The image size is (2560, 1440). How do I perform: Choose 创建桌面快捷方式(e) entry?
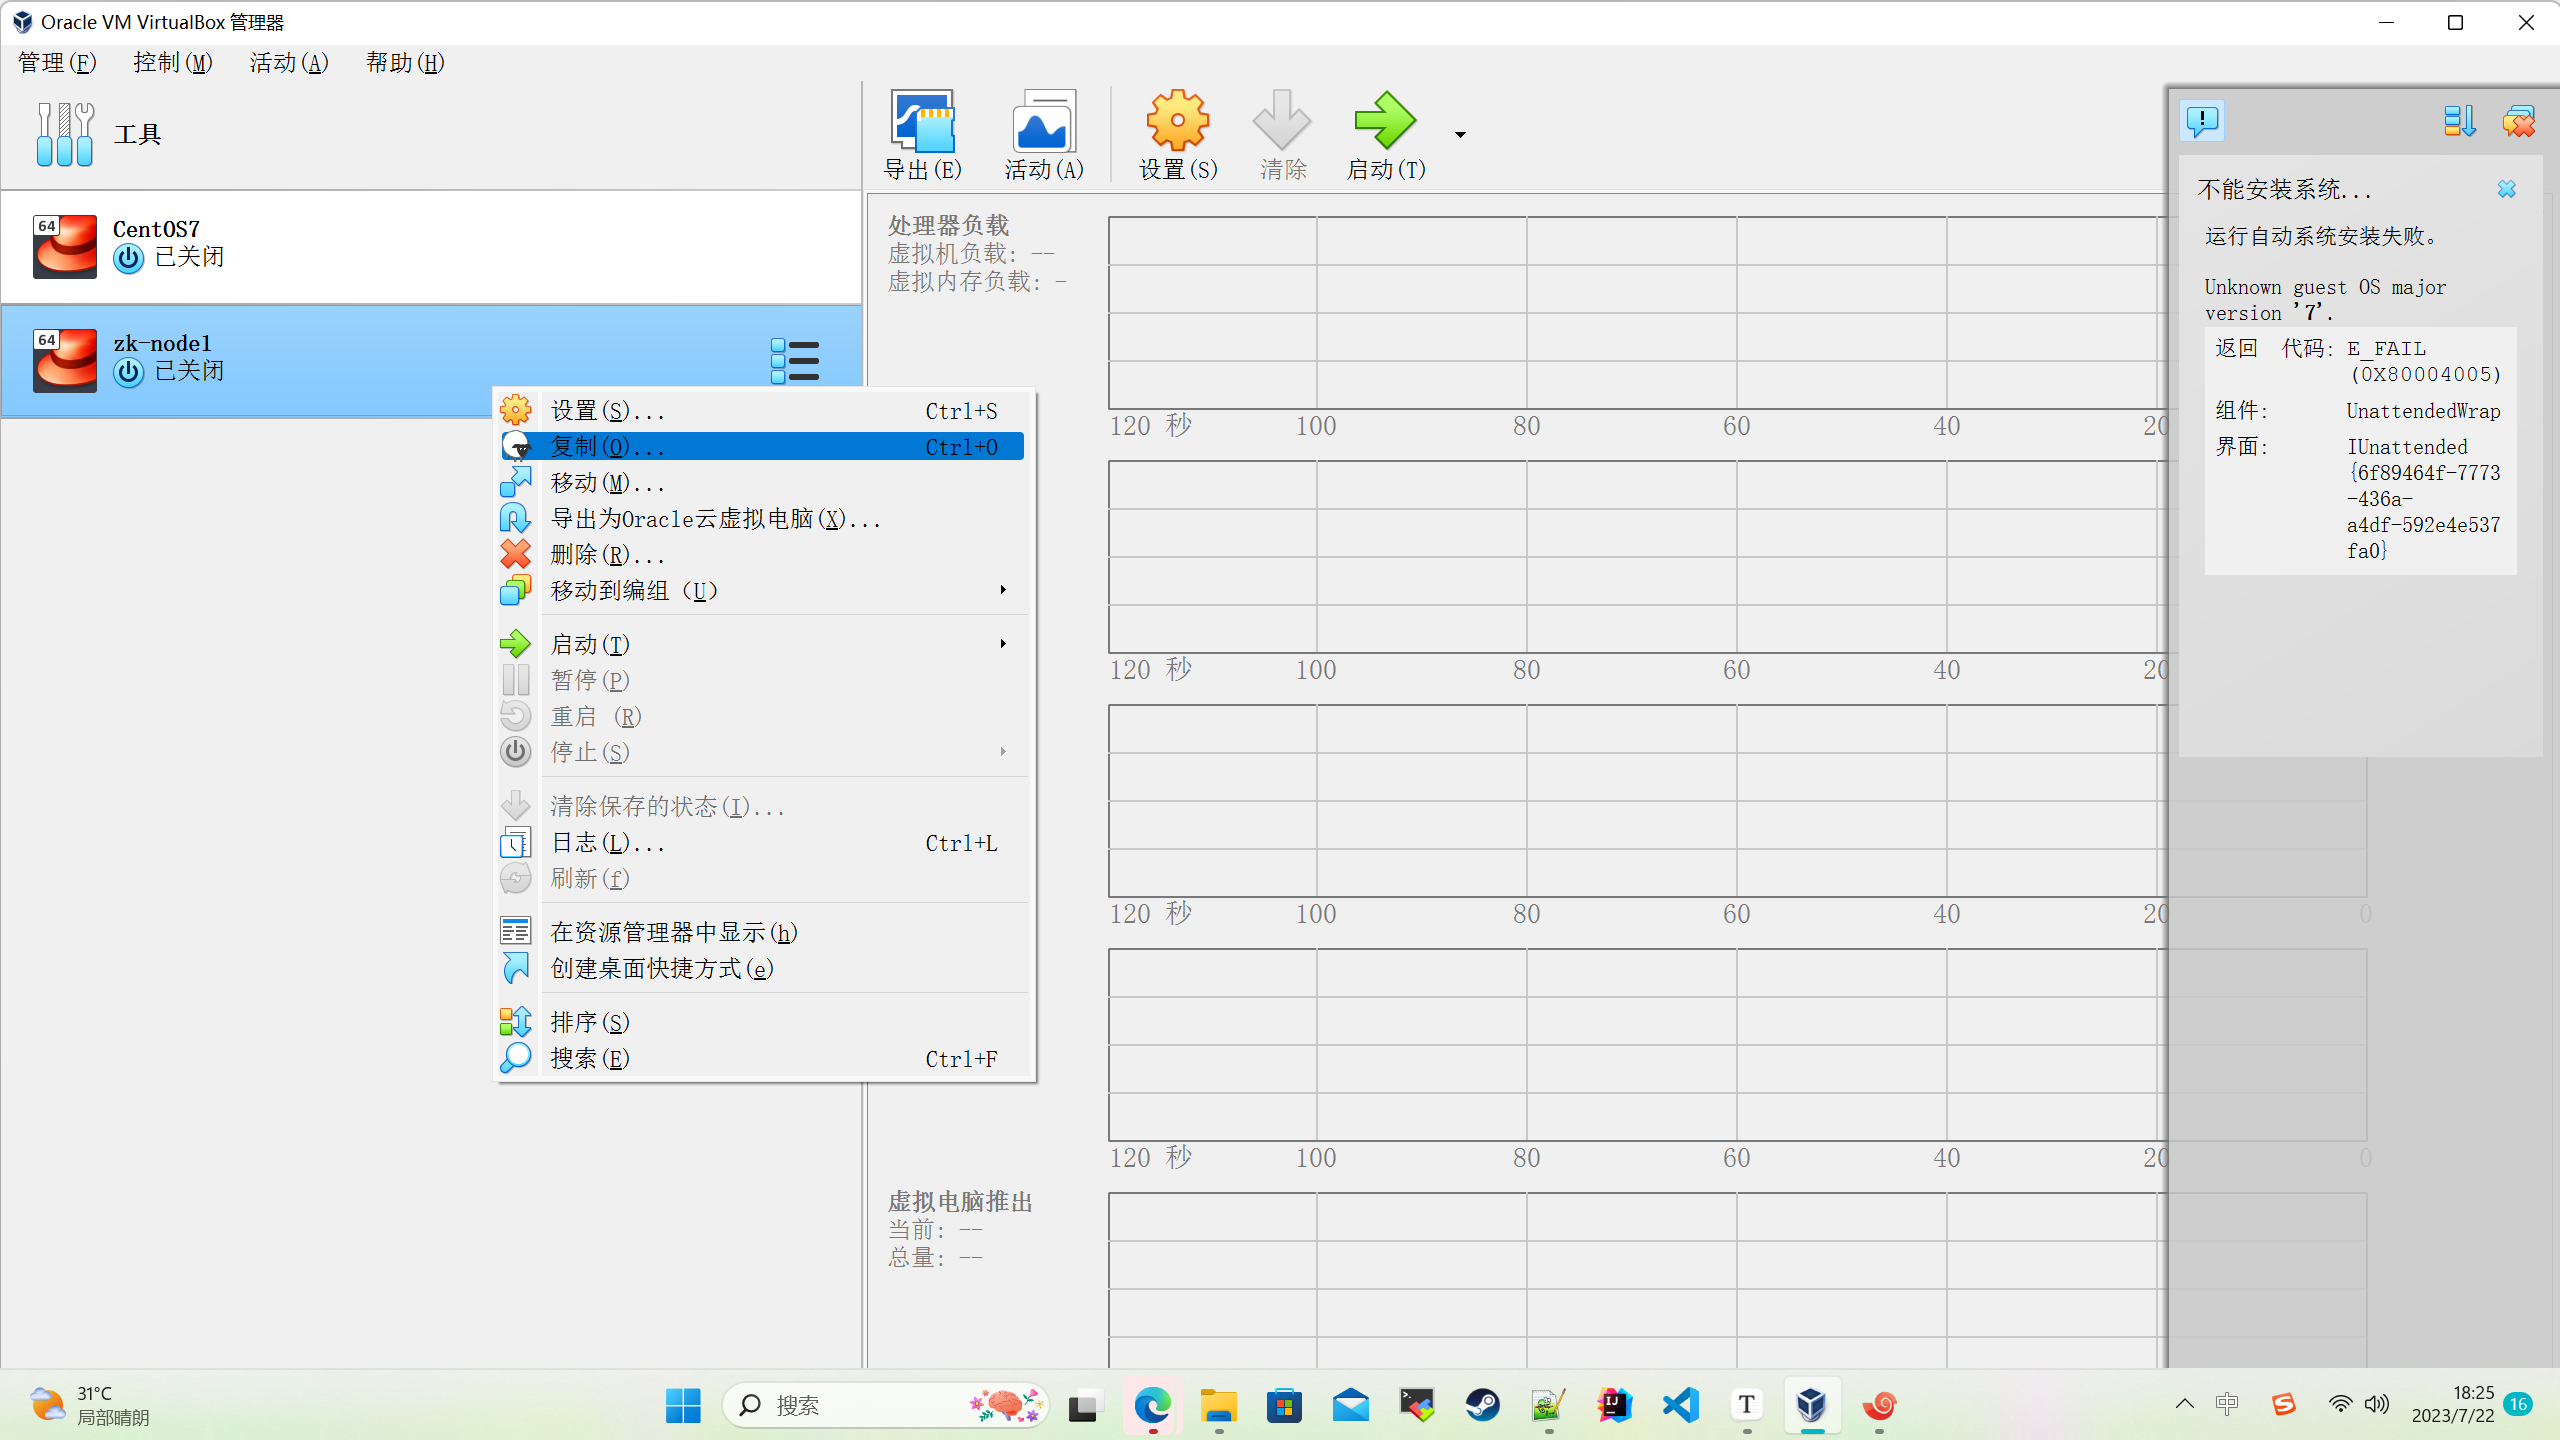tap(762, 968)
